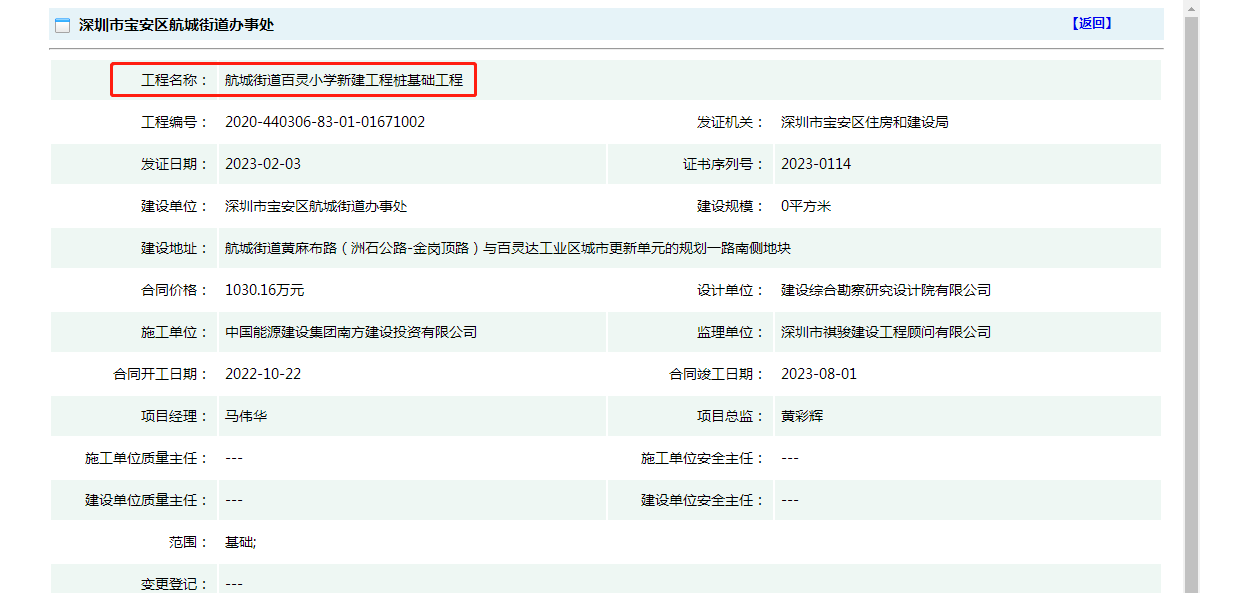Screen dimensions: 1236x593
Task: Click the design unit 建设综合勘察研究设计院有限公司
Action: (885, 290)
